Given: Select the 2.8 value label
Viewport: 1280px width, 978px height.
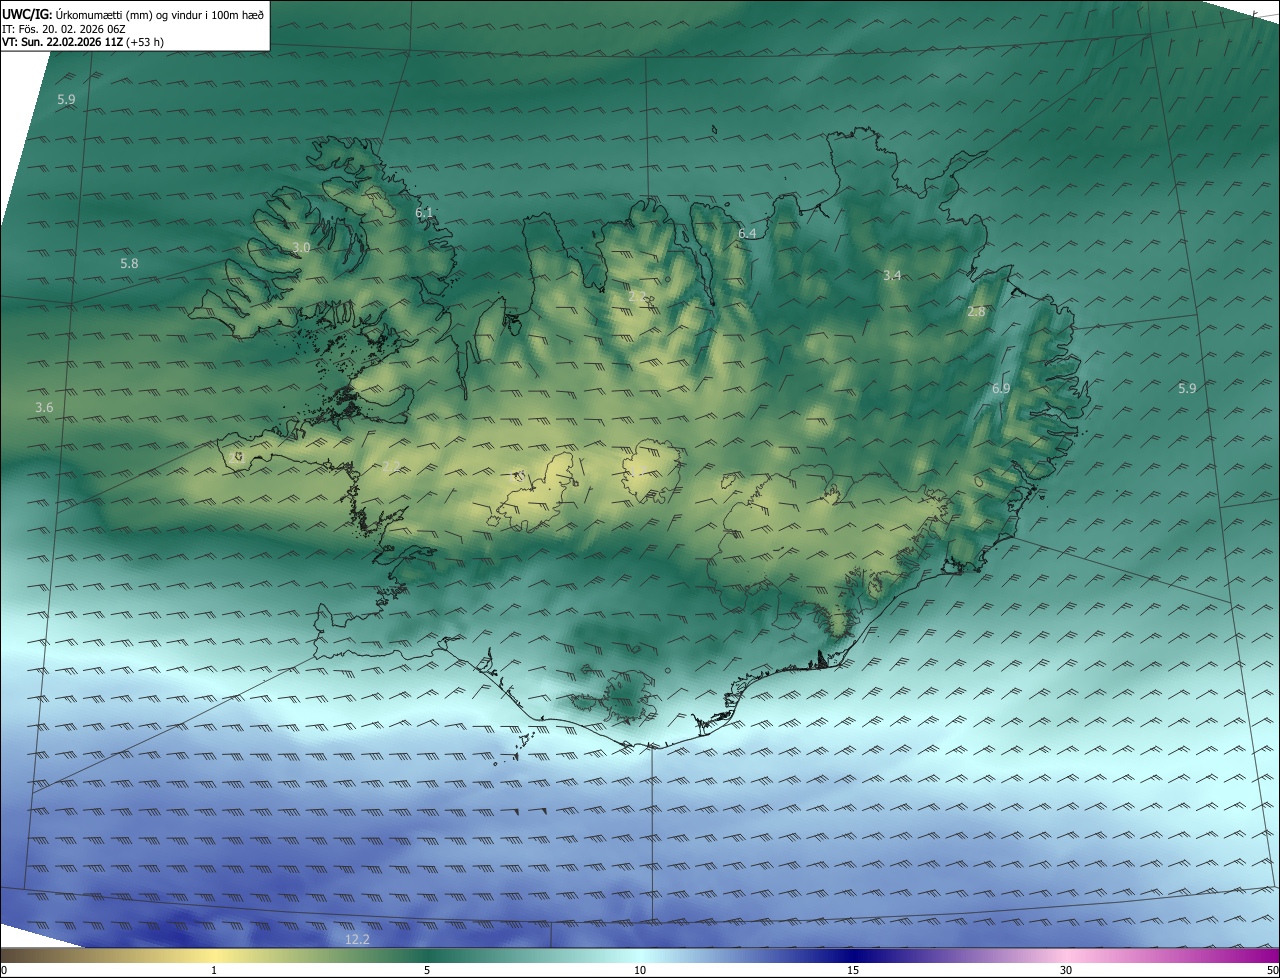Looking at the screenshot, I should click(976, 312).
